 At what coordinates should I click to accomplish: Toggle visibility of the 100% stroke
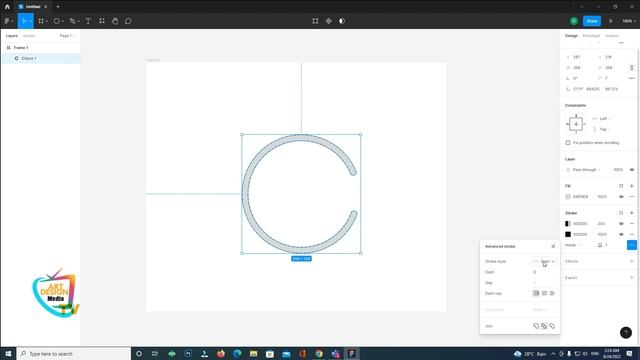[x=621, y=234]
